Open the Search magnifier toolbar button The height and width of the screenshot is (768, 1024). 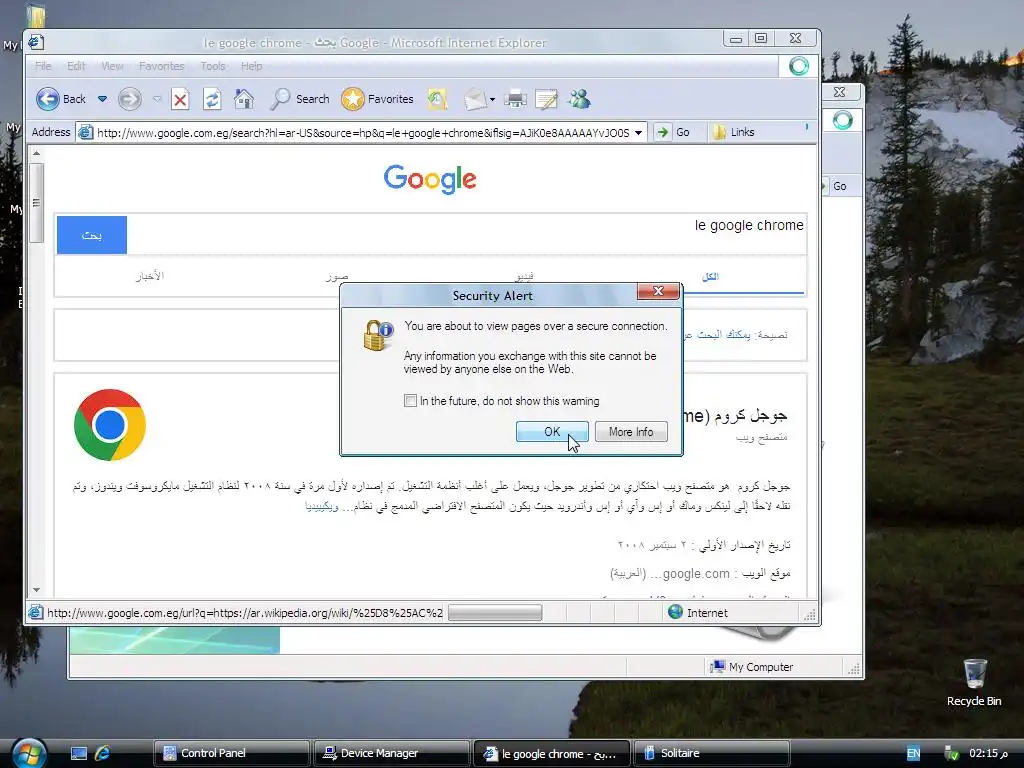click(299, 99)
